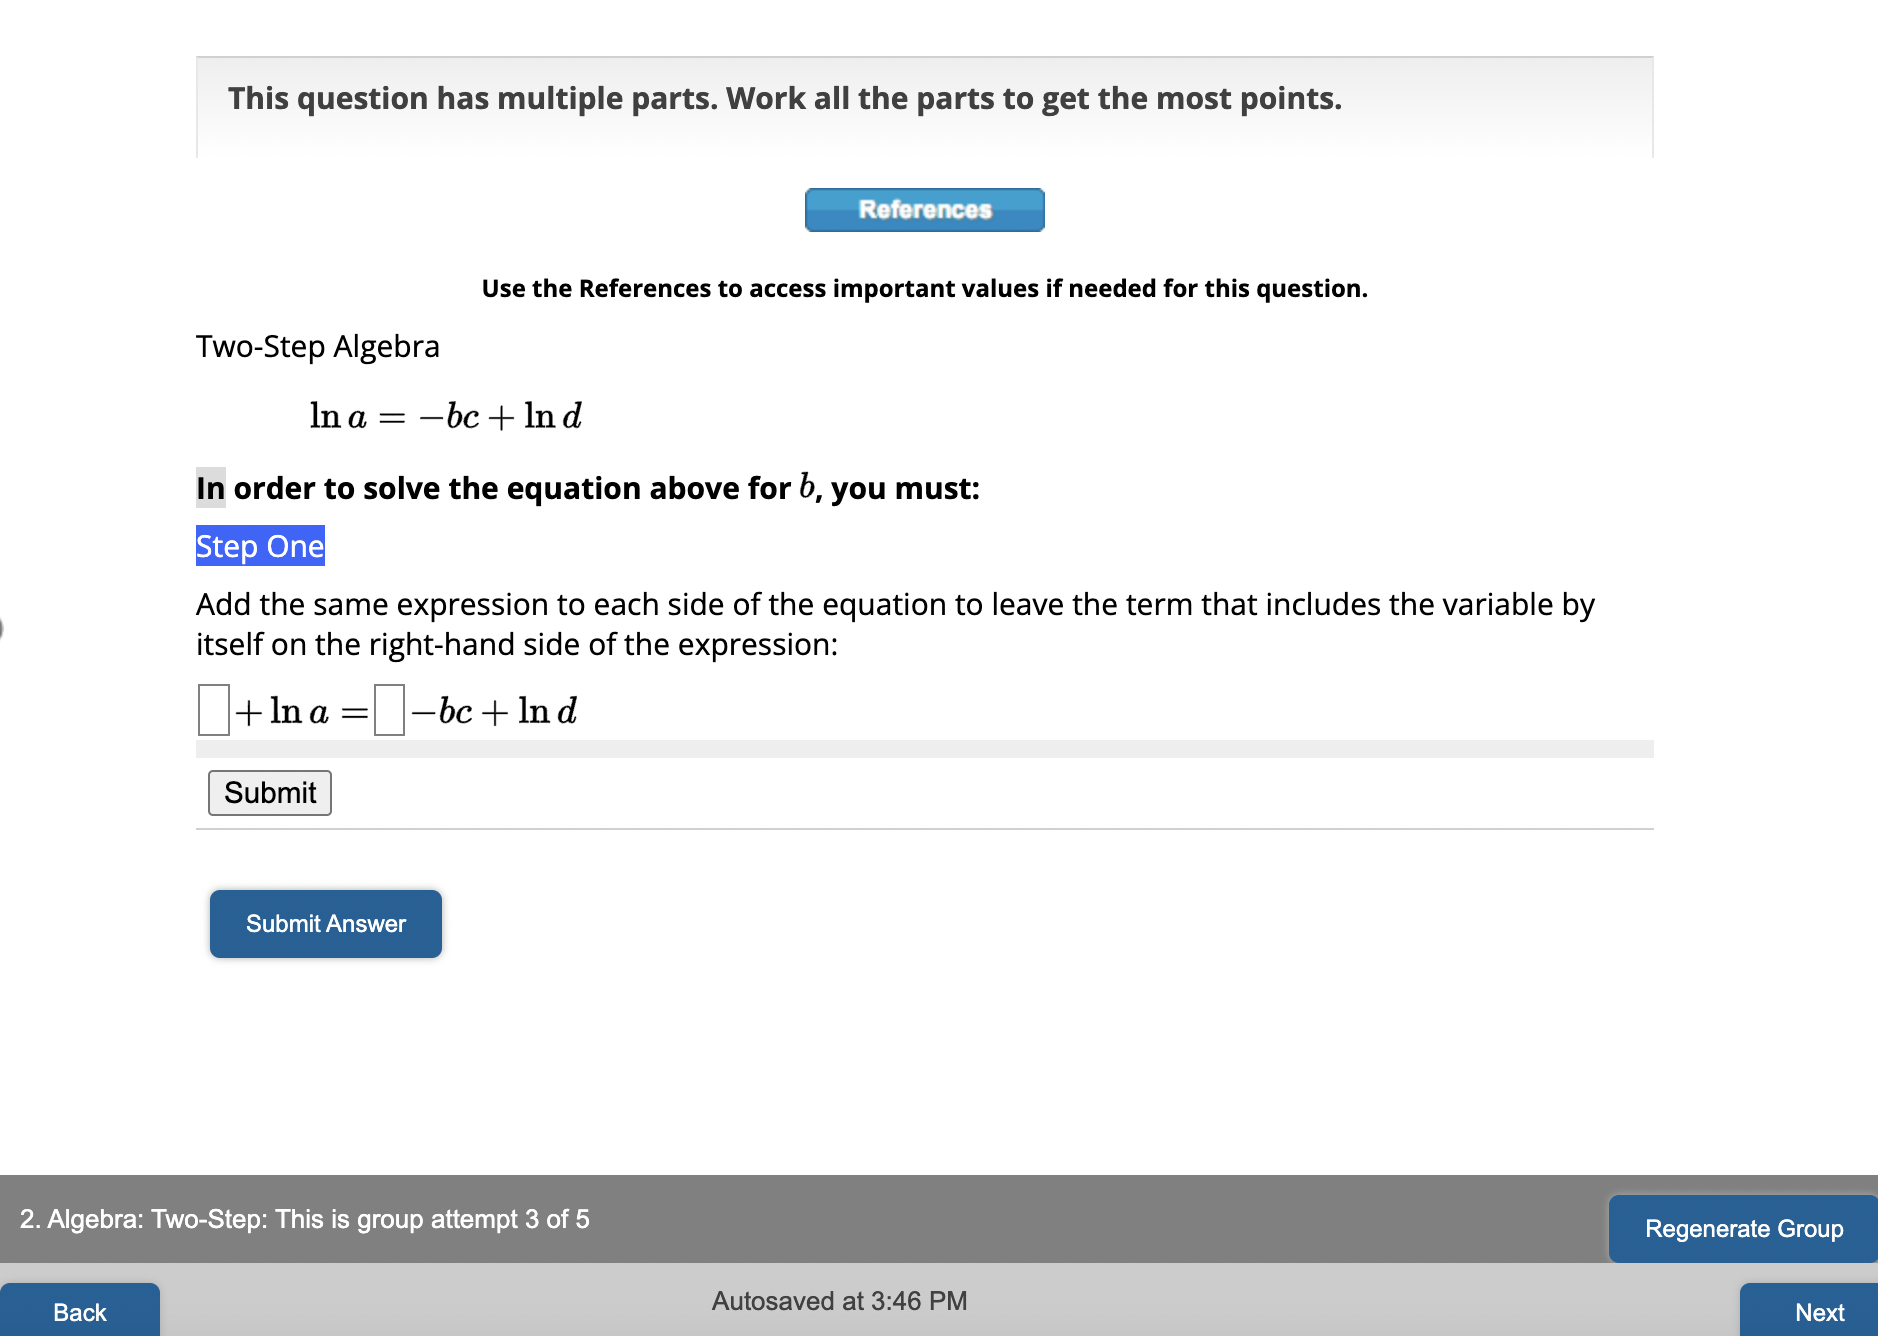
Task: Click Regenerate Group for a new problem
Action: pyautogui.click(x=1742, y=1228)
